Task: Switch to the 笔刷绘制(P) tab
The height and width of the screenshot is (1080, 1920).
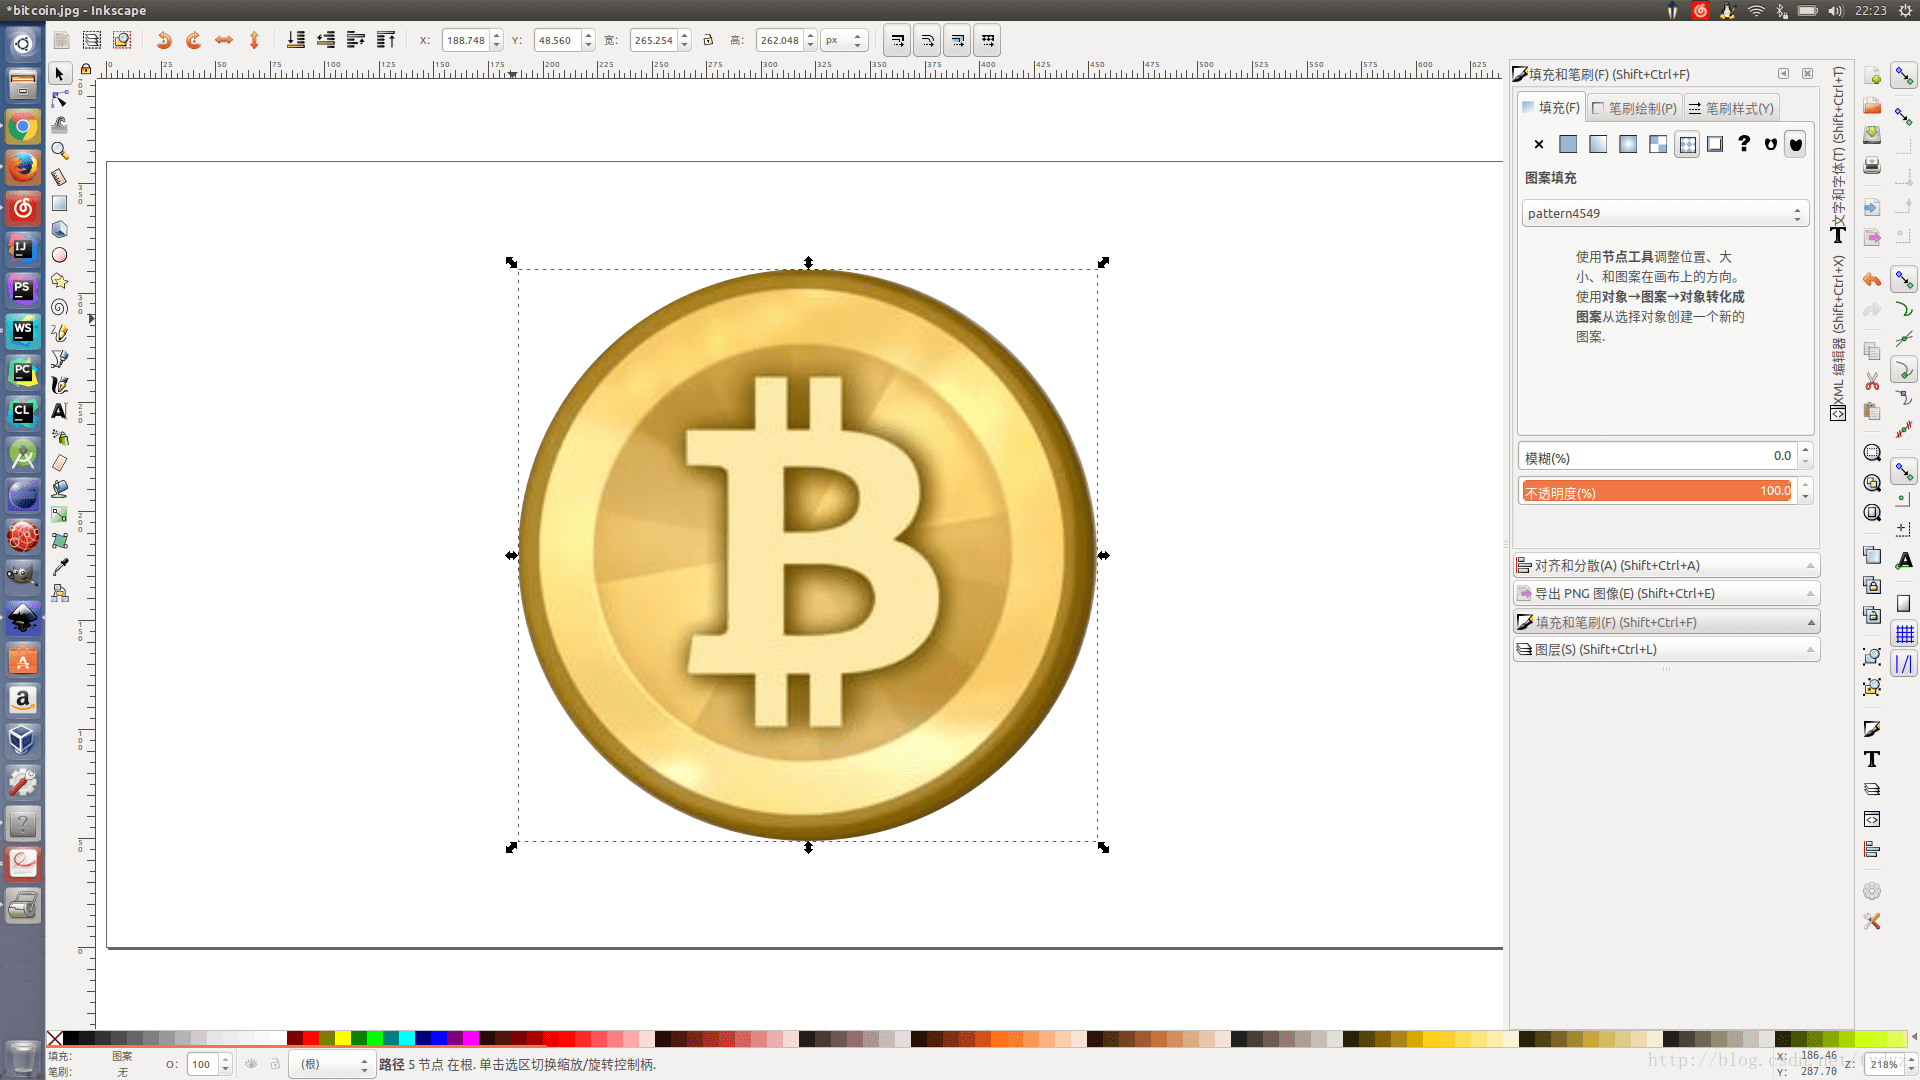Action: pos(1634,108)
